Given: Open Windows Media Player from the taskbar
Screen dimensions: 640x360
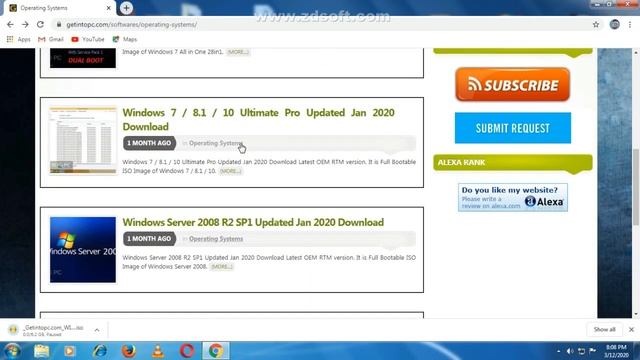Looking at the screenshot, I should [69, 351].
